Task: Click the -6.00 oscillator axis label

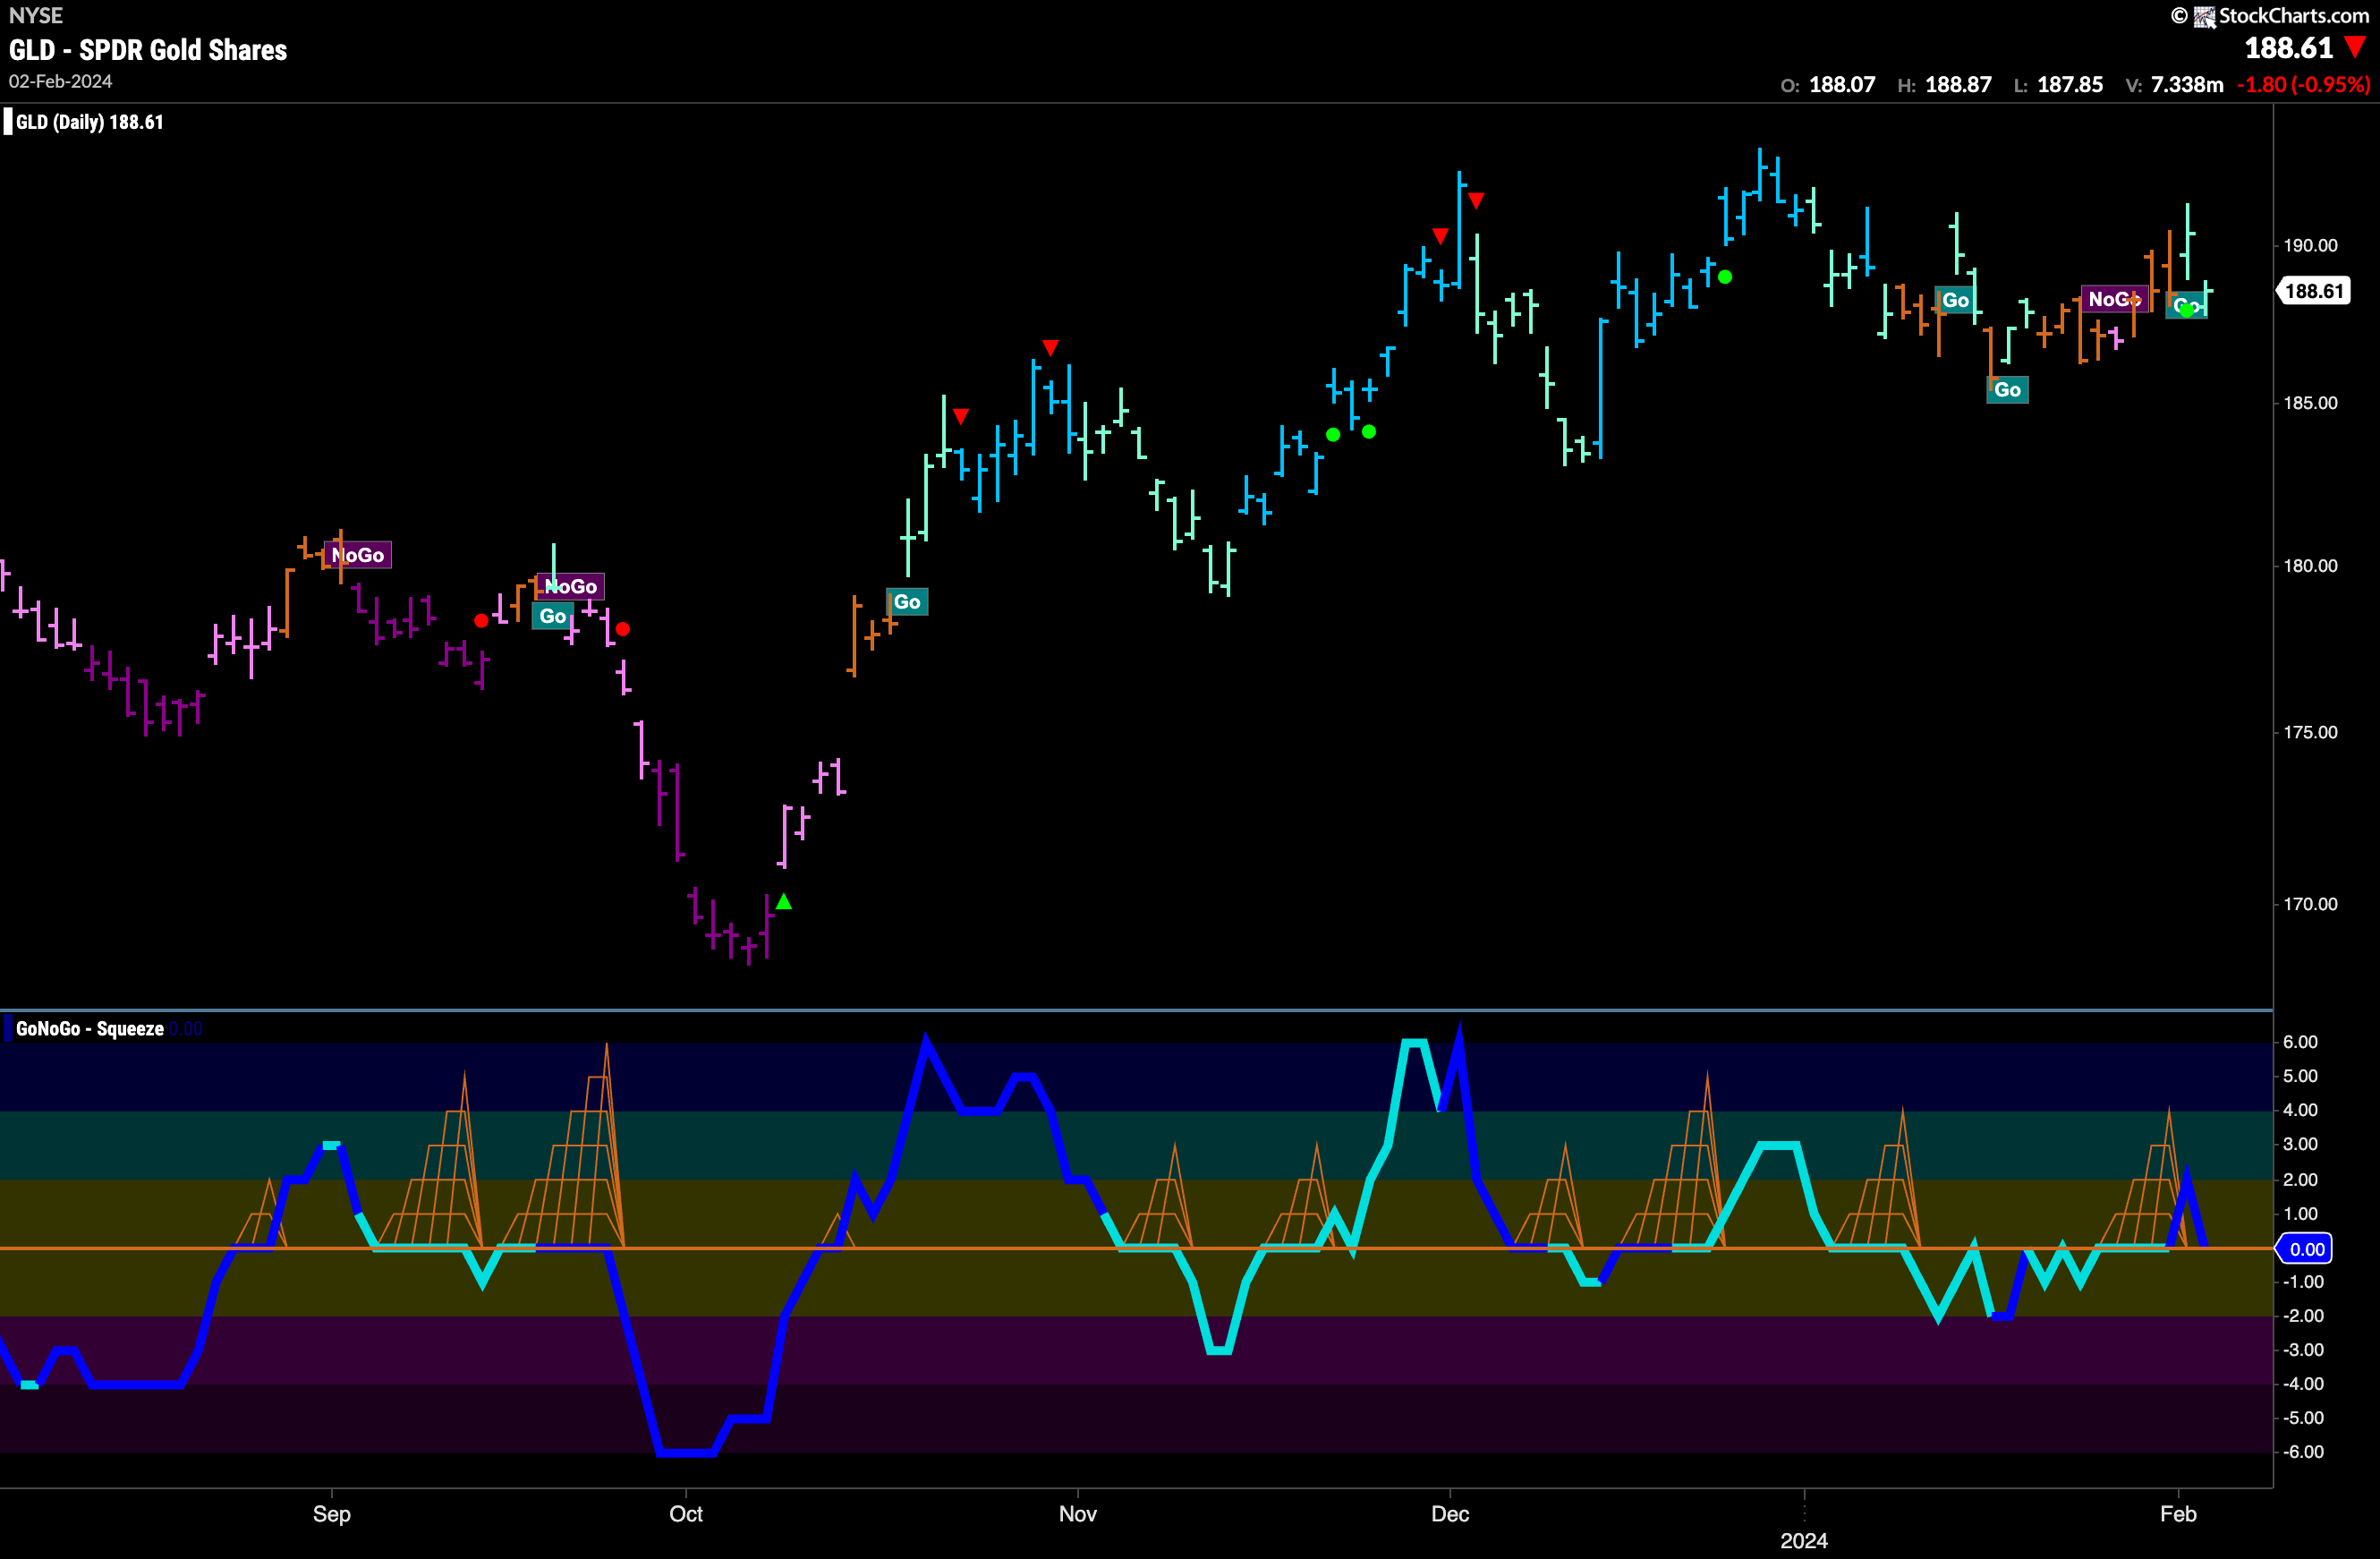Action: point(2304,1451)
